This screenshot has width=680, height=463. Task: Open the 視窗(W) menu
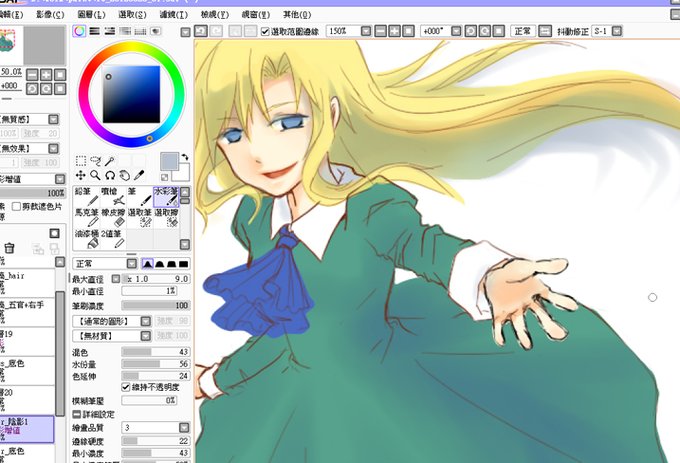click(256, 15)
